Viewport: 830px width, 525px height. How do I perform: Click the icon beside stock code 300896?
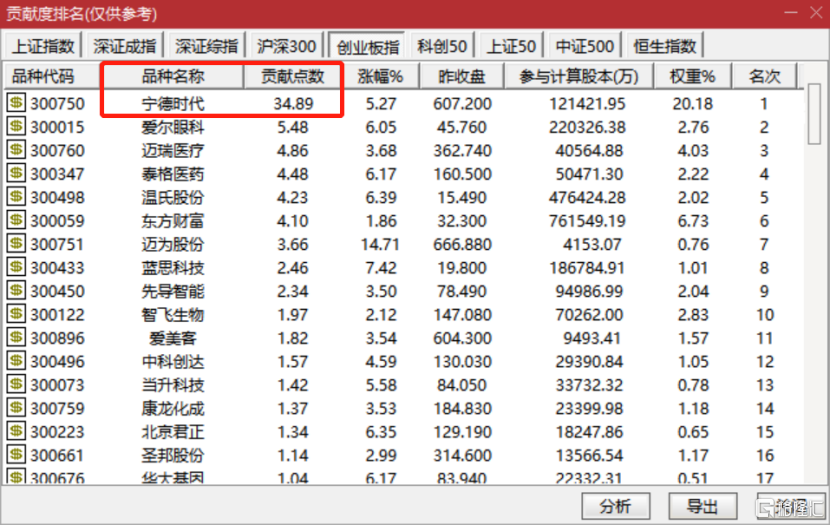(x=16, y=337)
